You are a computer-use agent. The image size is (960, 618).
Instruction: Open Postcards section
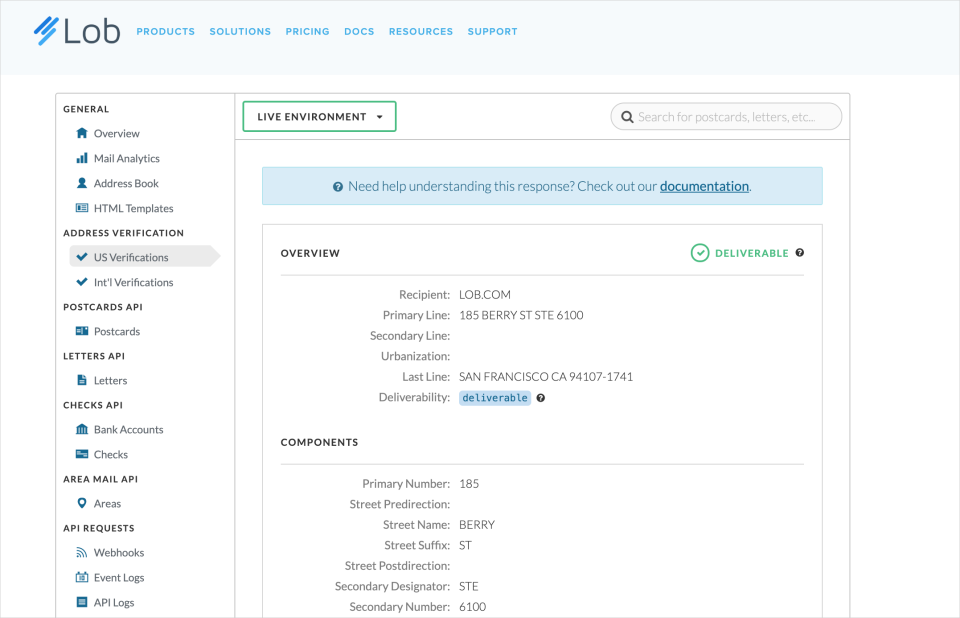[117, 331]
